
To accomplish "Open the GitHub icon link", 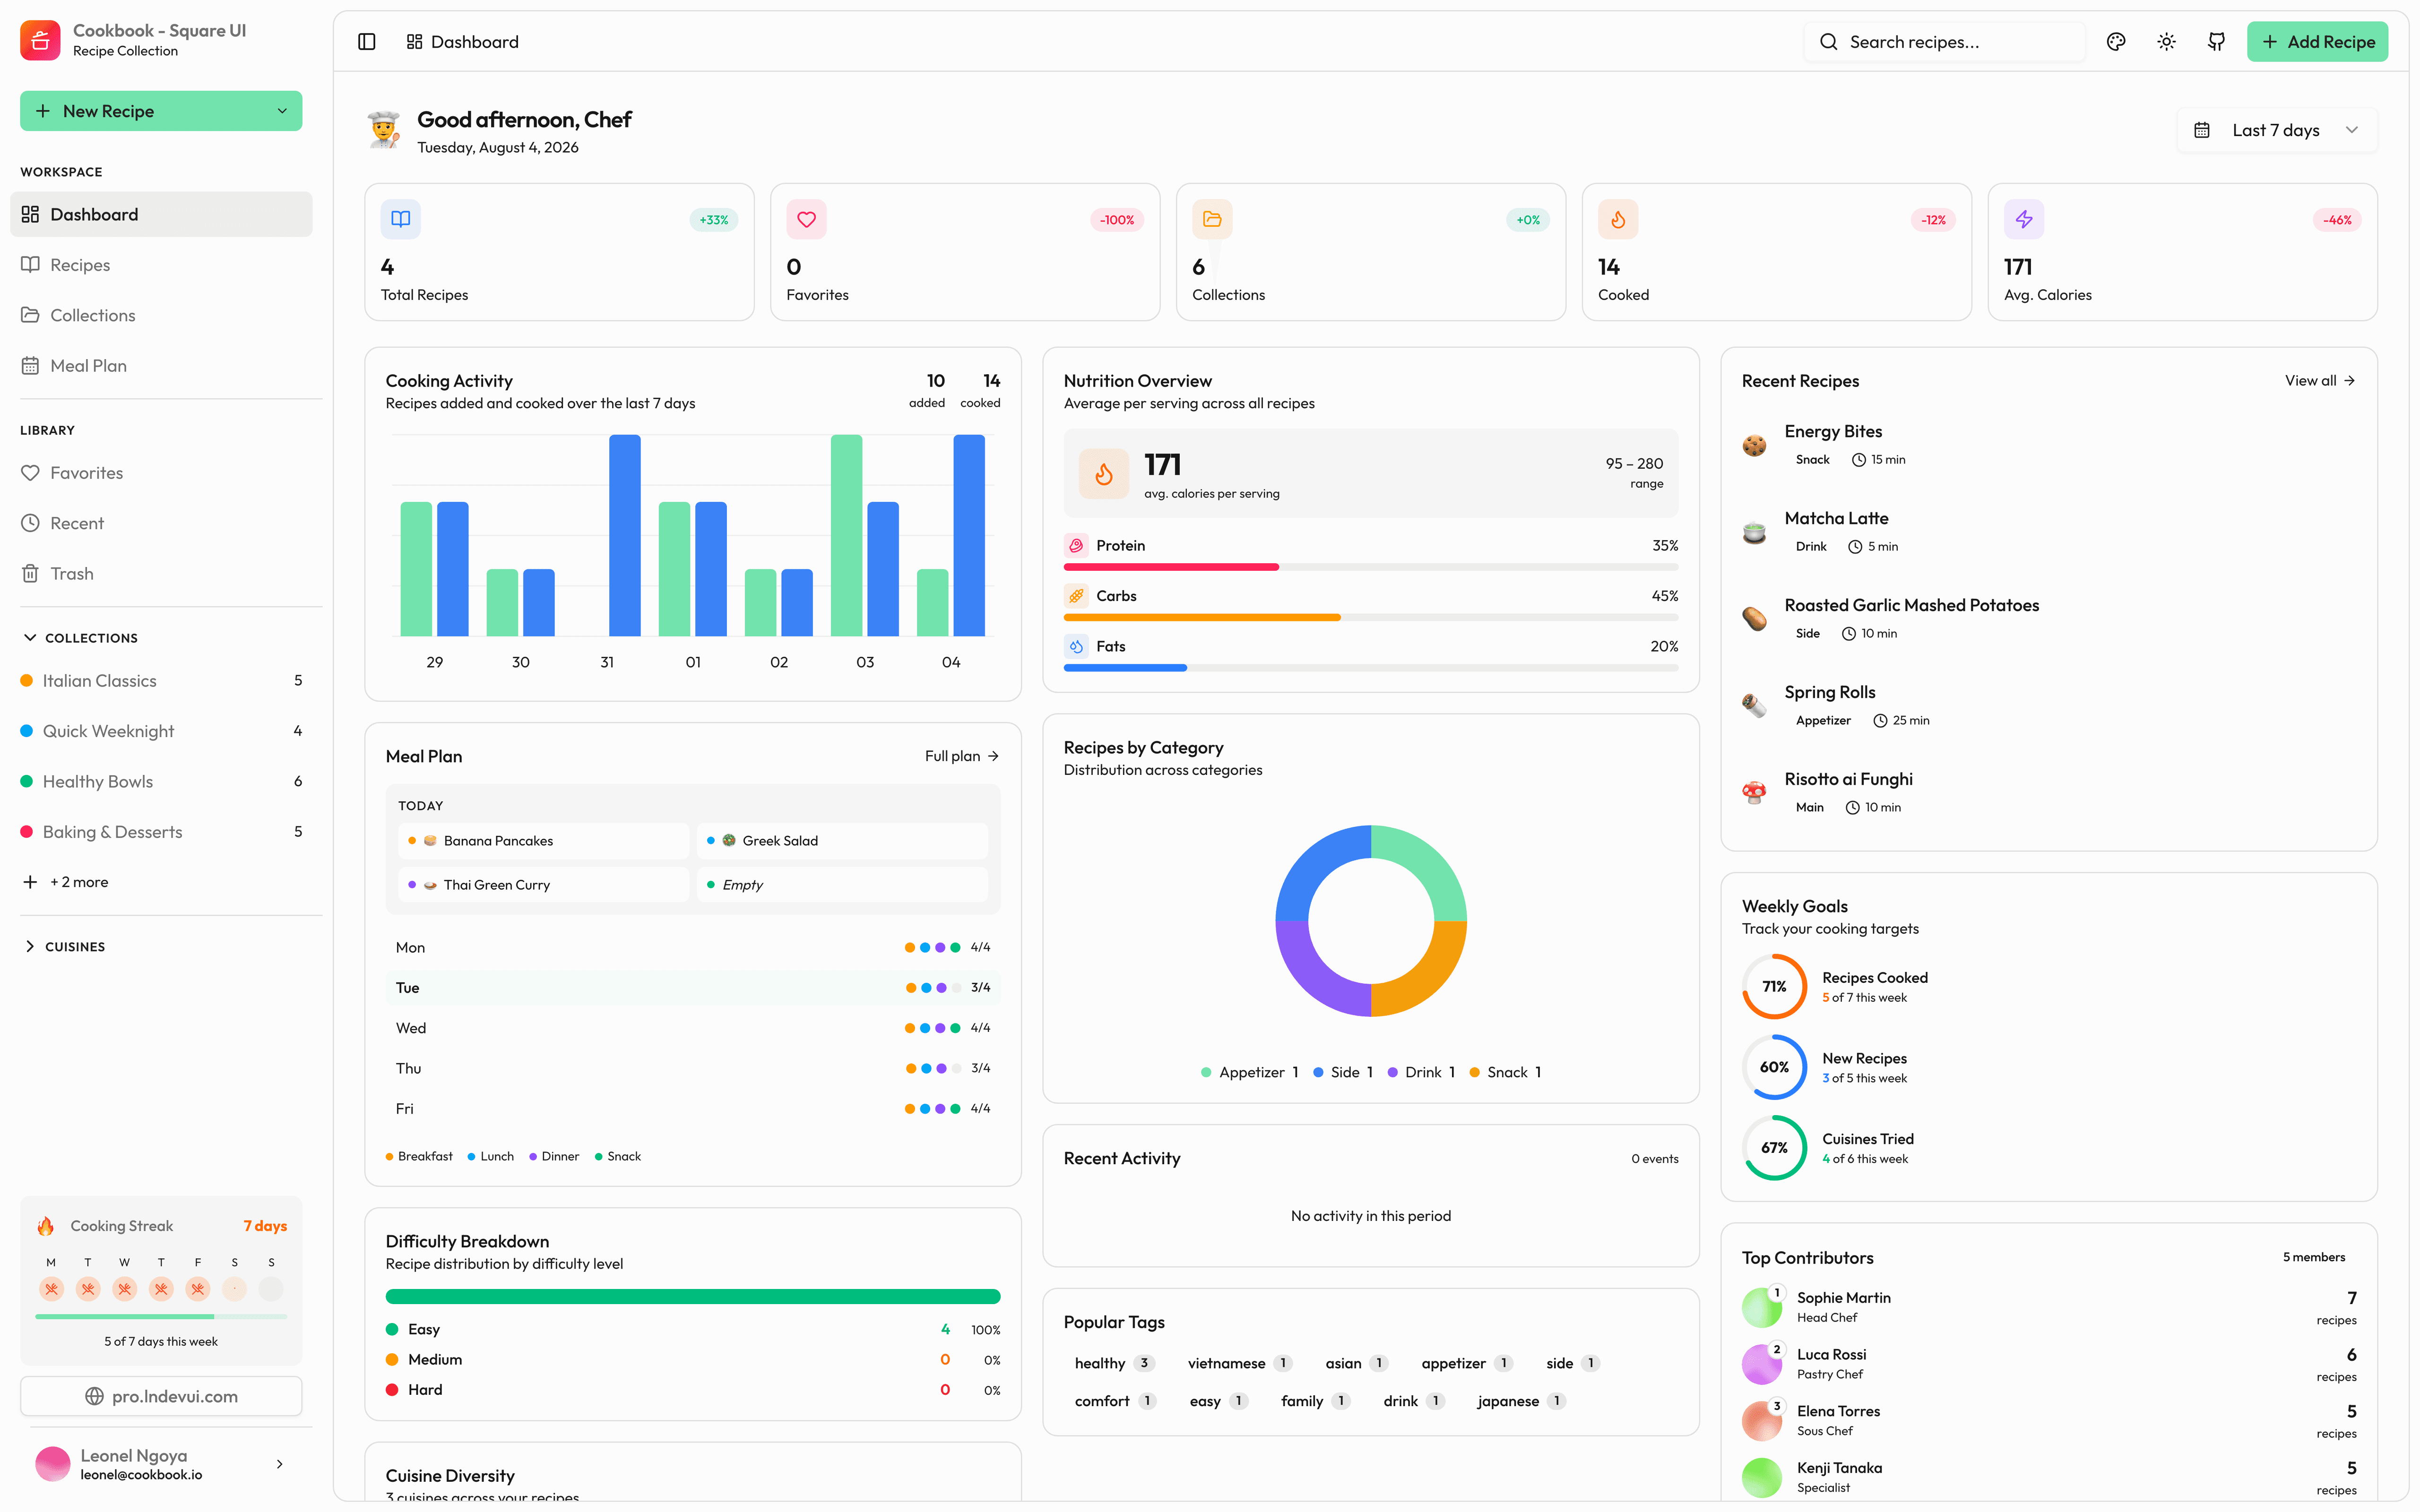I will [2216, 42].
